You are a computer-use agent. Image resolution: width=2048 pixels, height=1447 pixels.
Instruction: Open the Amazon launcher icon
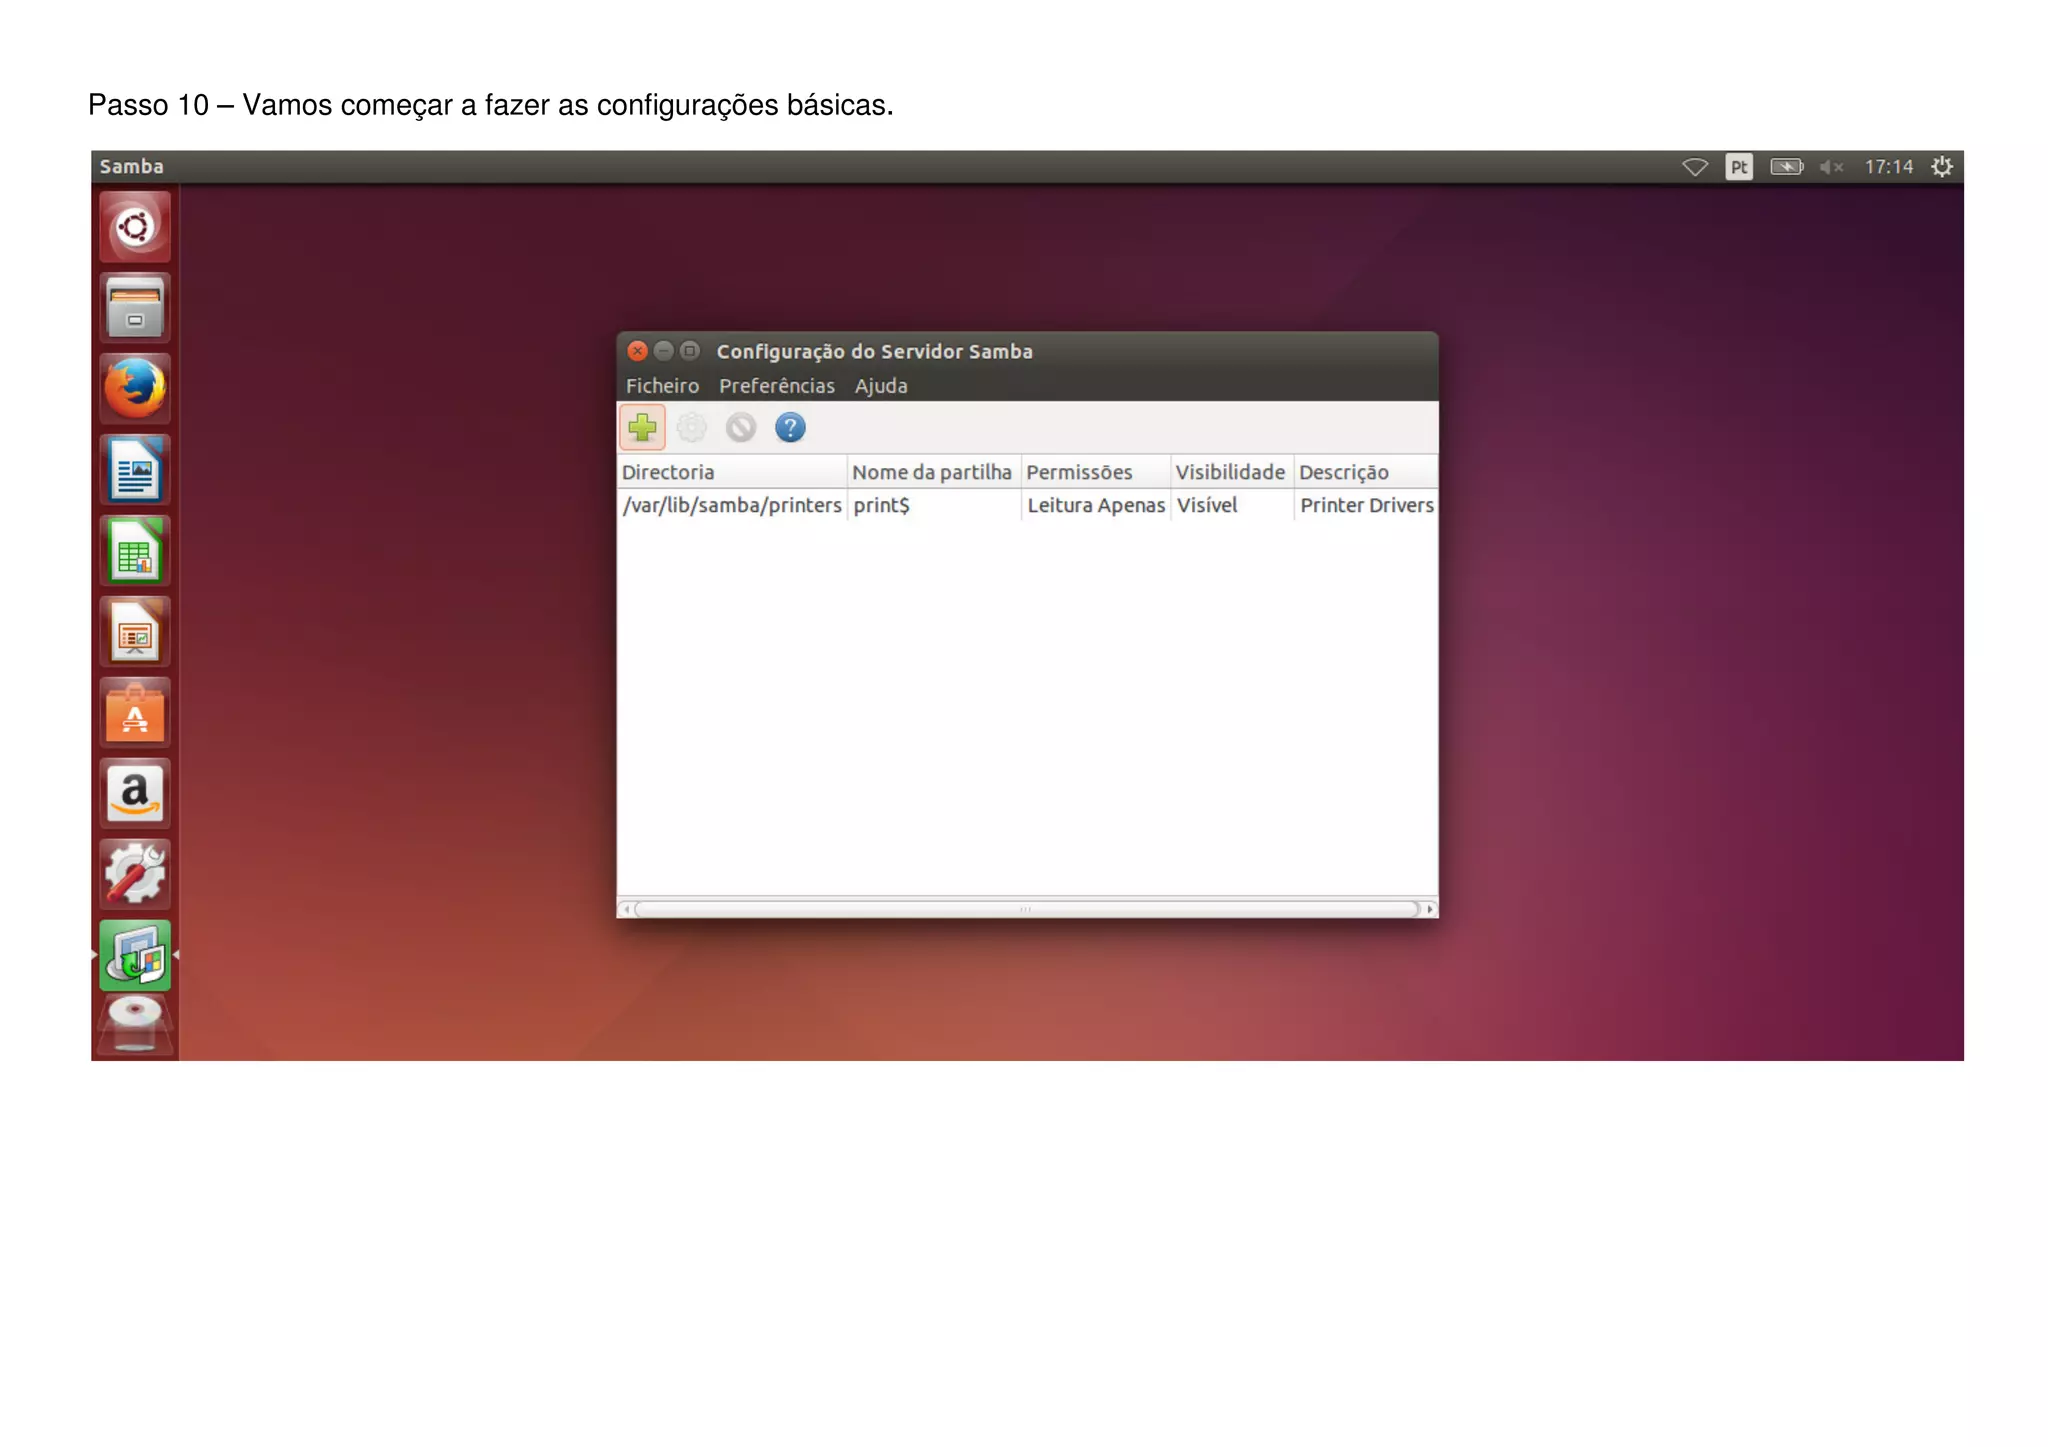[135, 794]
